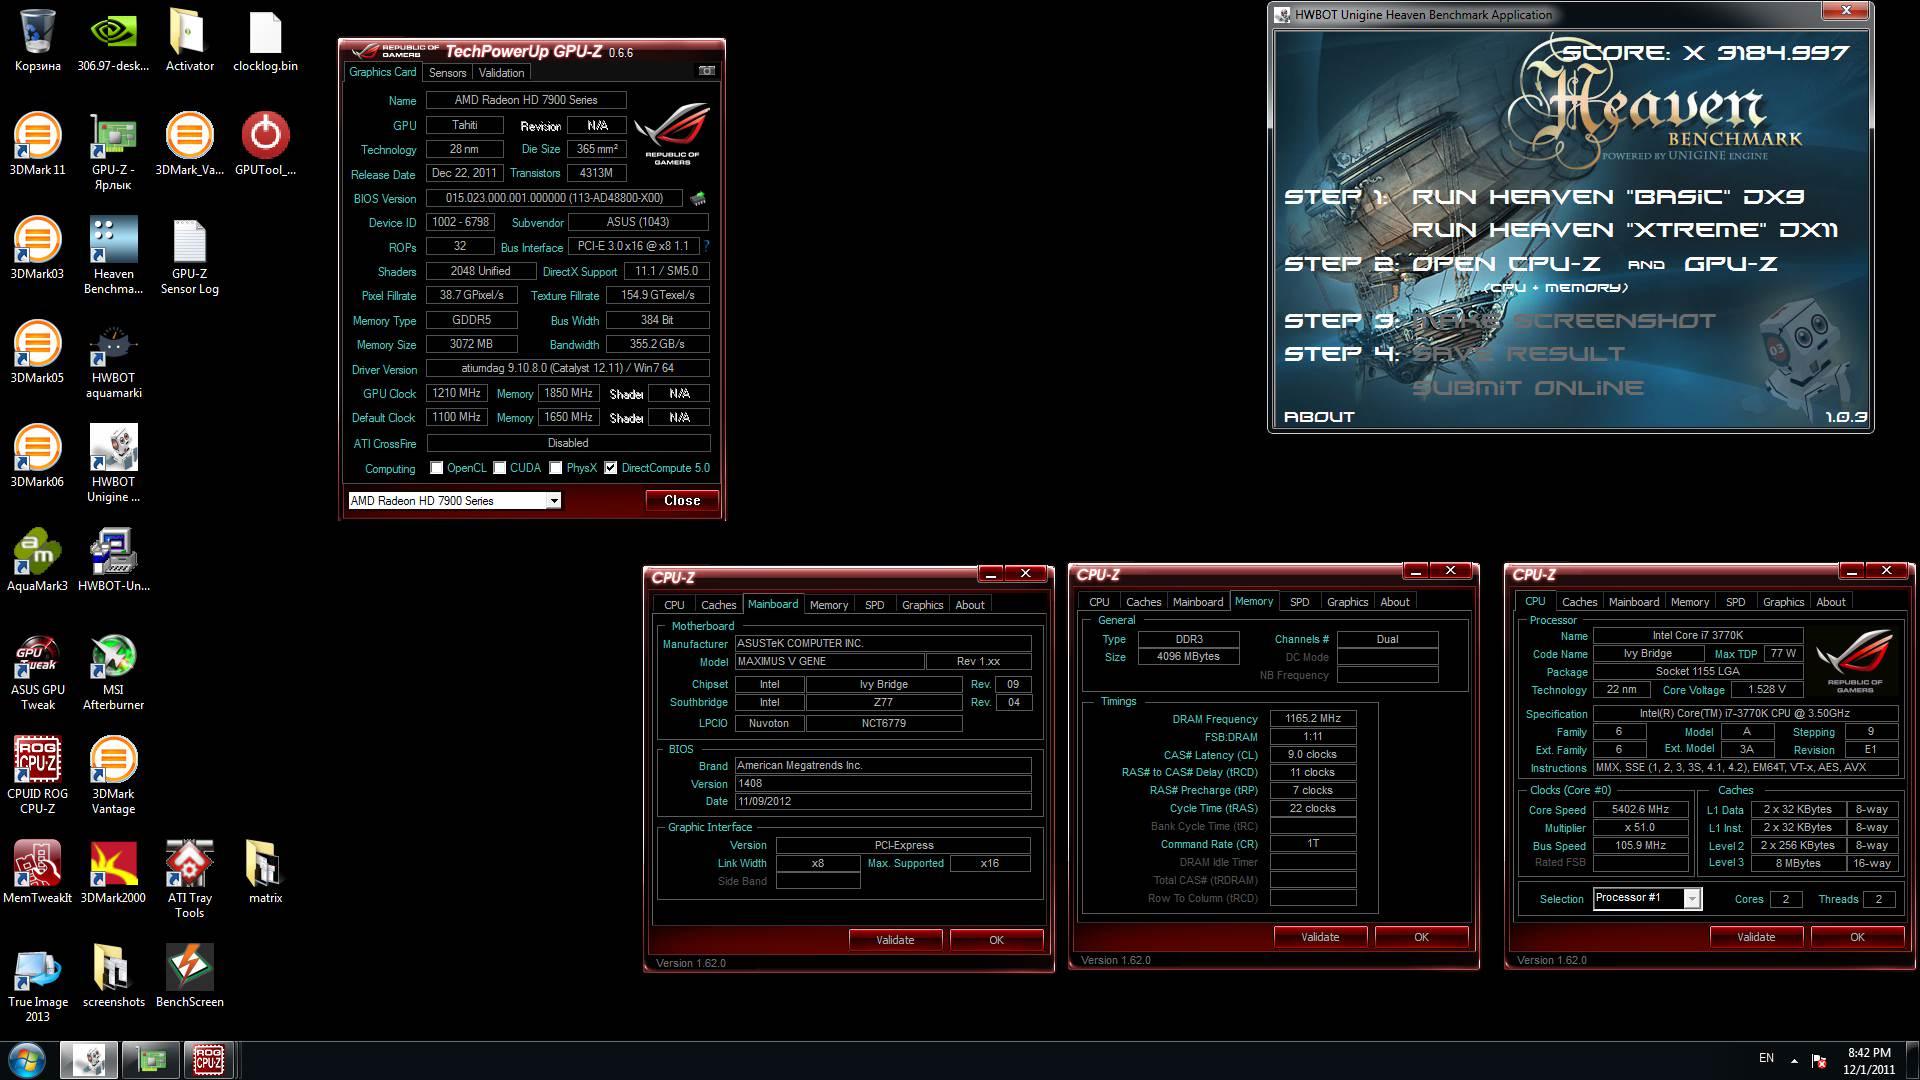Image resolution: width=1920 pixels, height=1080 pixels.
Task: Click the EN language indicator in the tray
Action: pyautogui.click(x=1766, y=1058)
